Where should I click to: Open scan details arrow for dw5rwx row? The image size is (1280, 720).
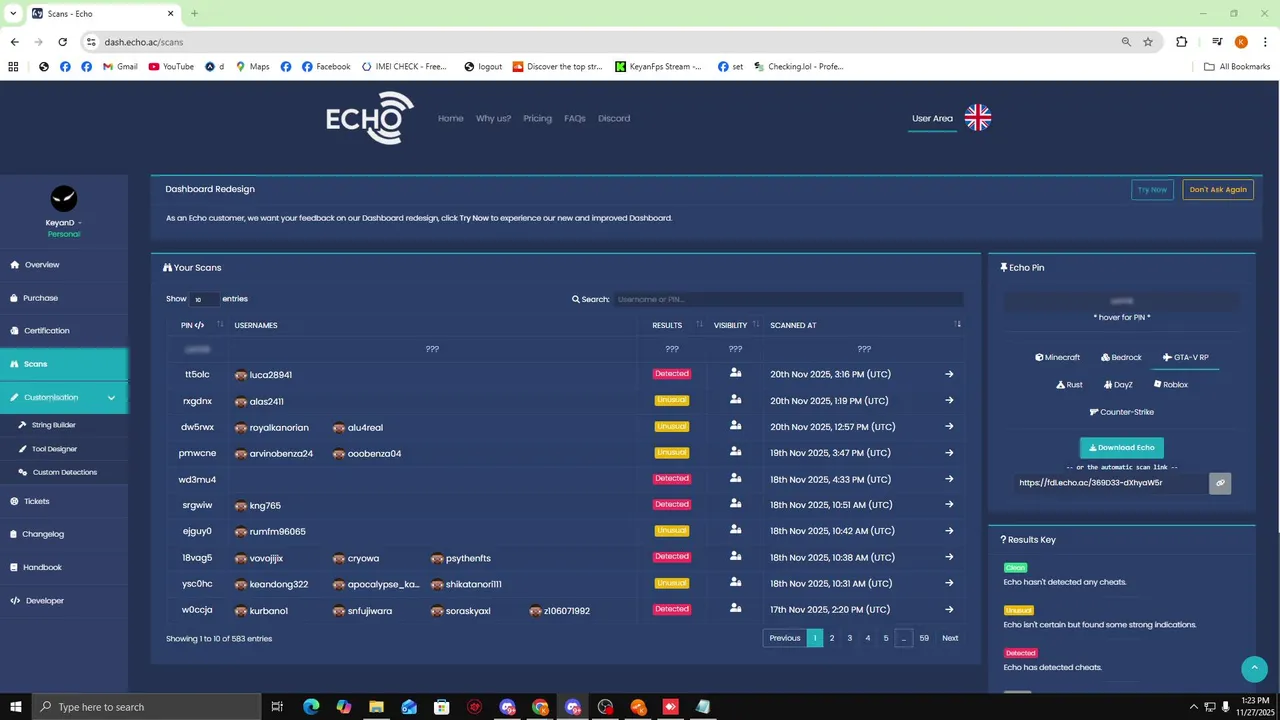(949, 427)
